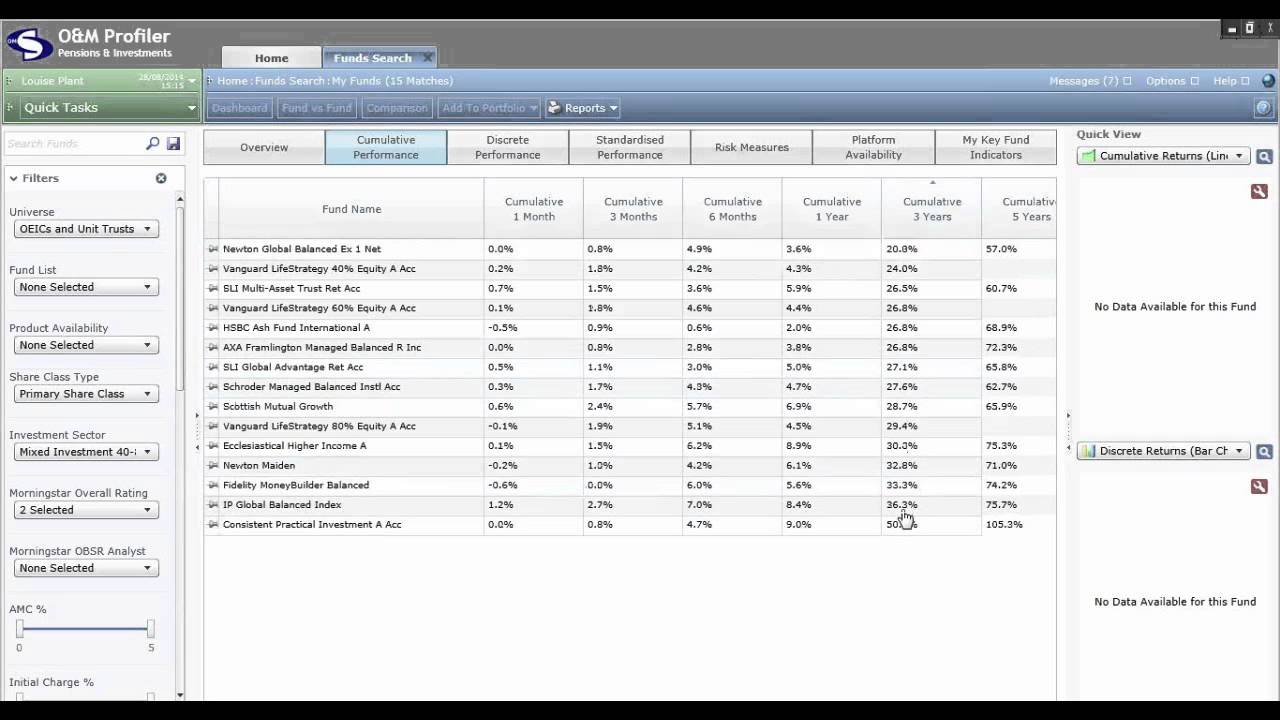Select the Platform Availability tab
Viewport: 1280px width, 720px height.
[873, 147]
